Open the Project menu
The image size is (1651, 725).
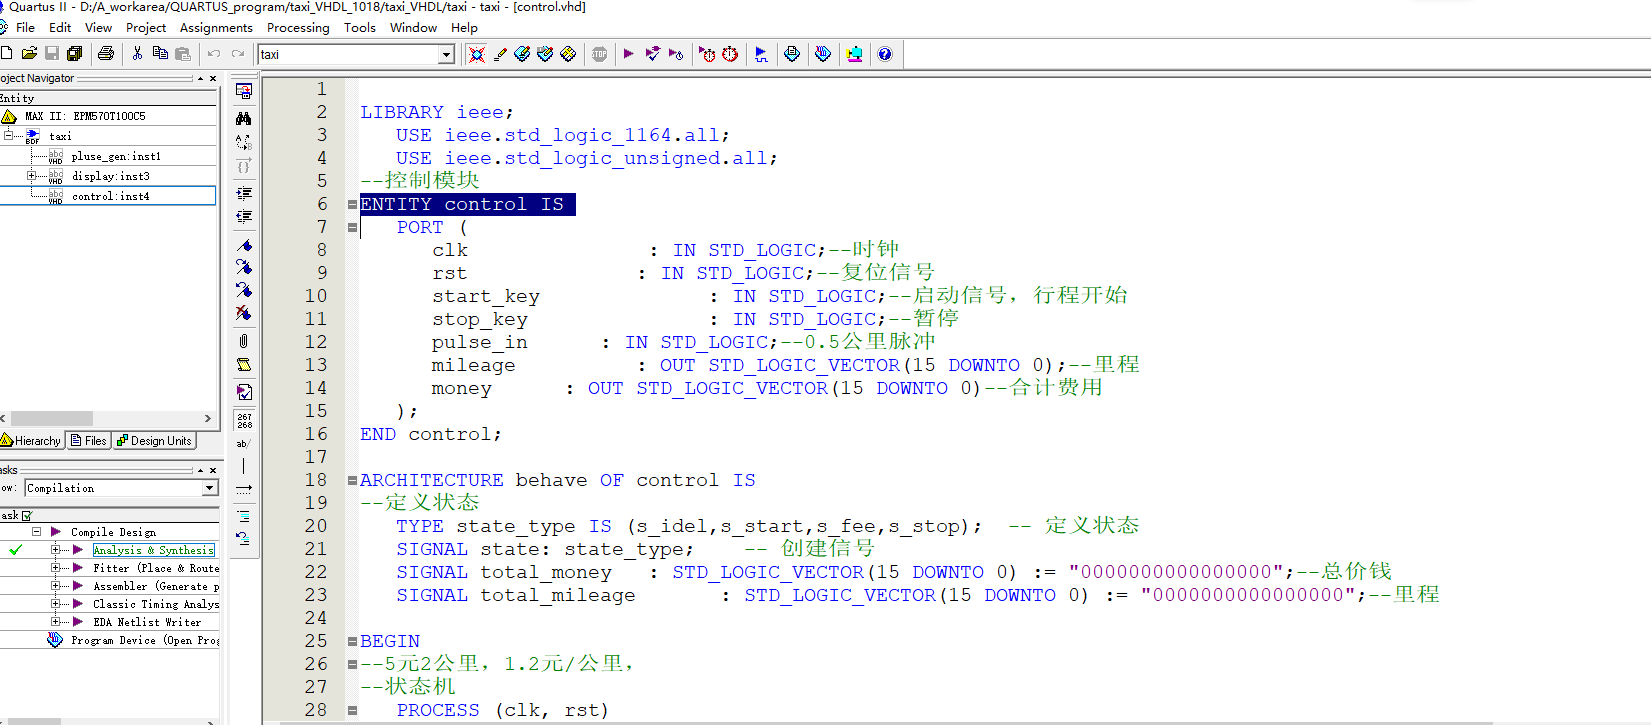tap(146, 28)
